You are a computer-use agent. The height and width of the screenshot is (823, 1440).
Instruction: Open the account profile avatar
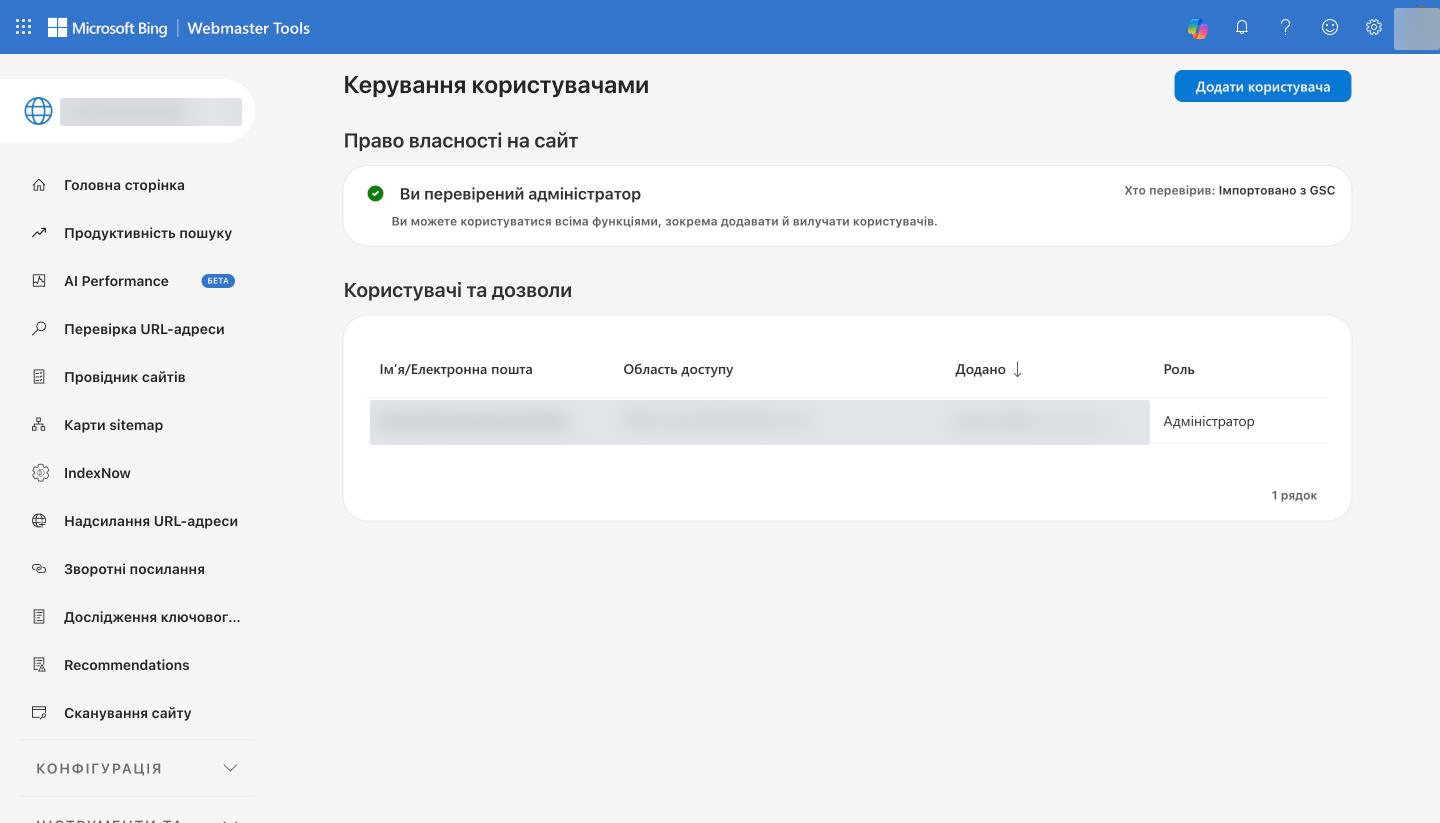[x=1416, y=28]
